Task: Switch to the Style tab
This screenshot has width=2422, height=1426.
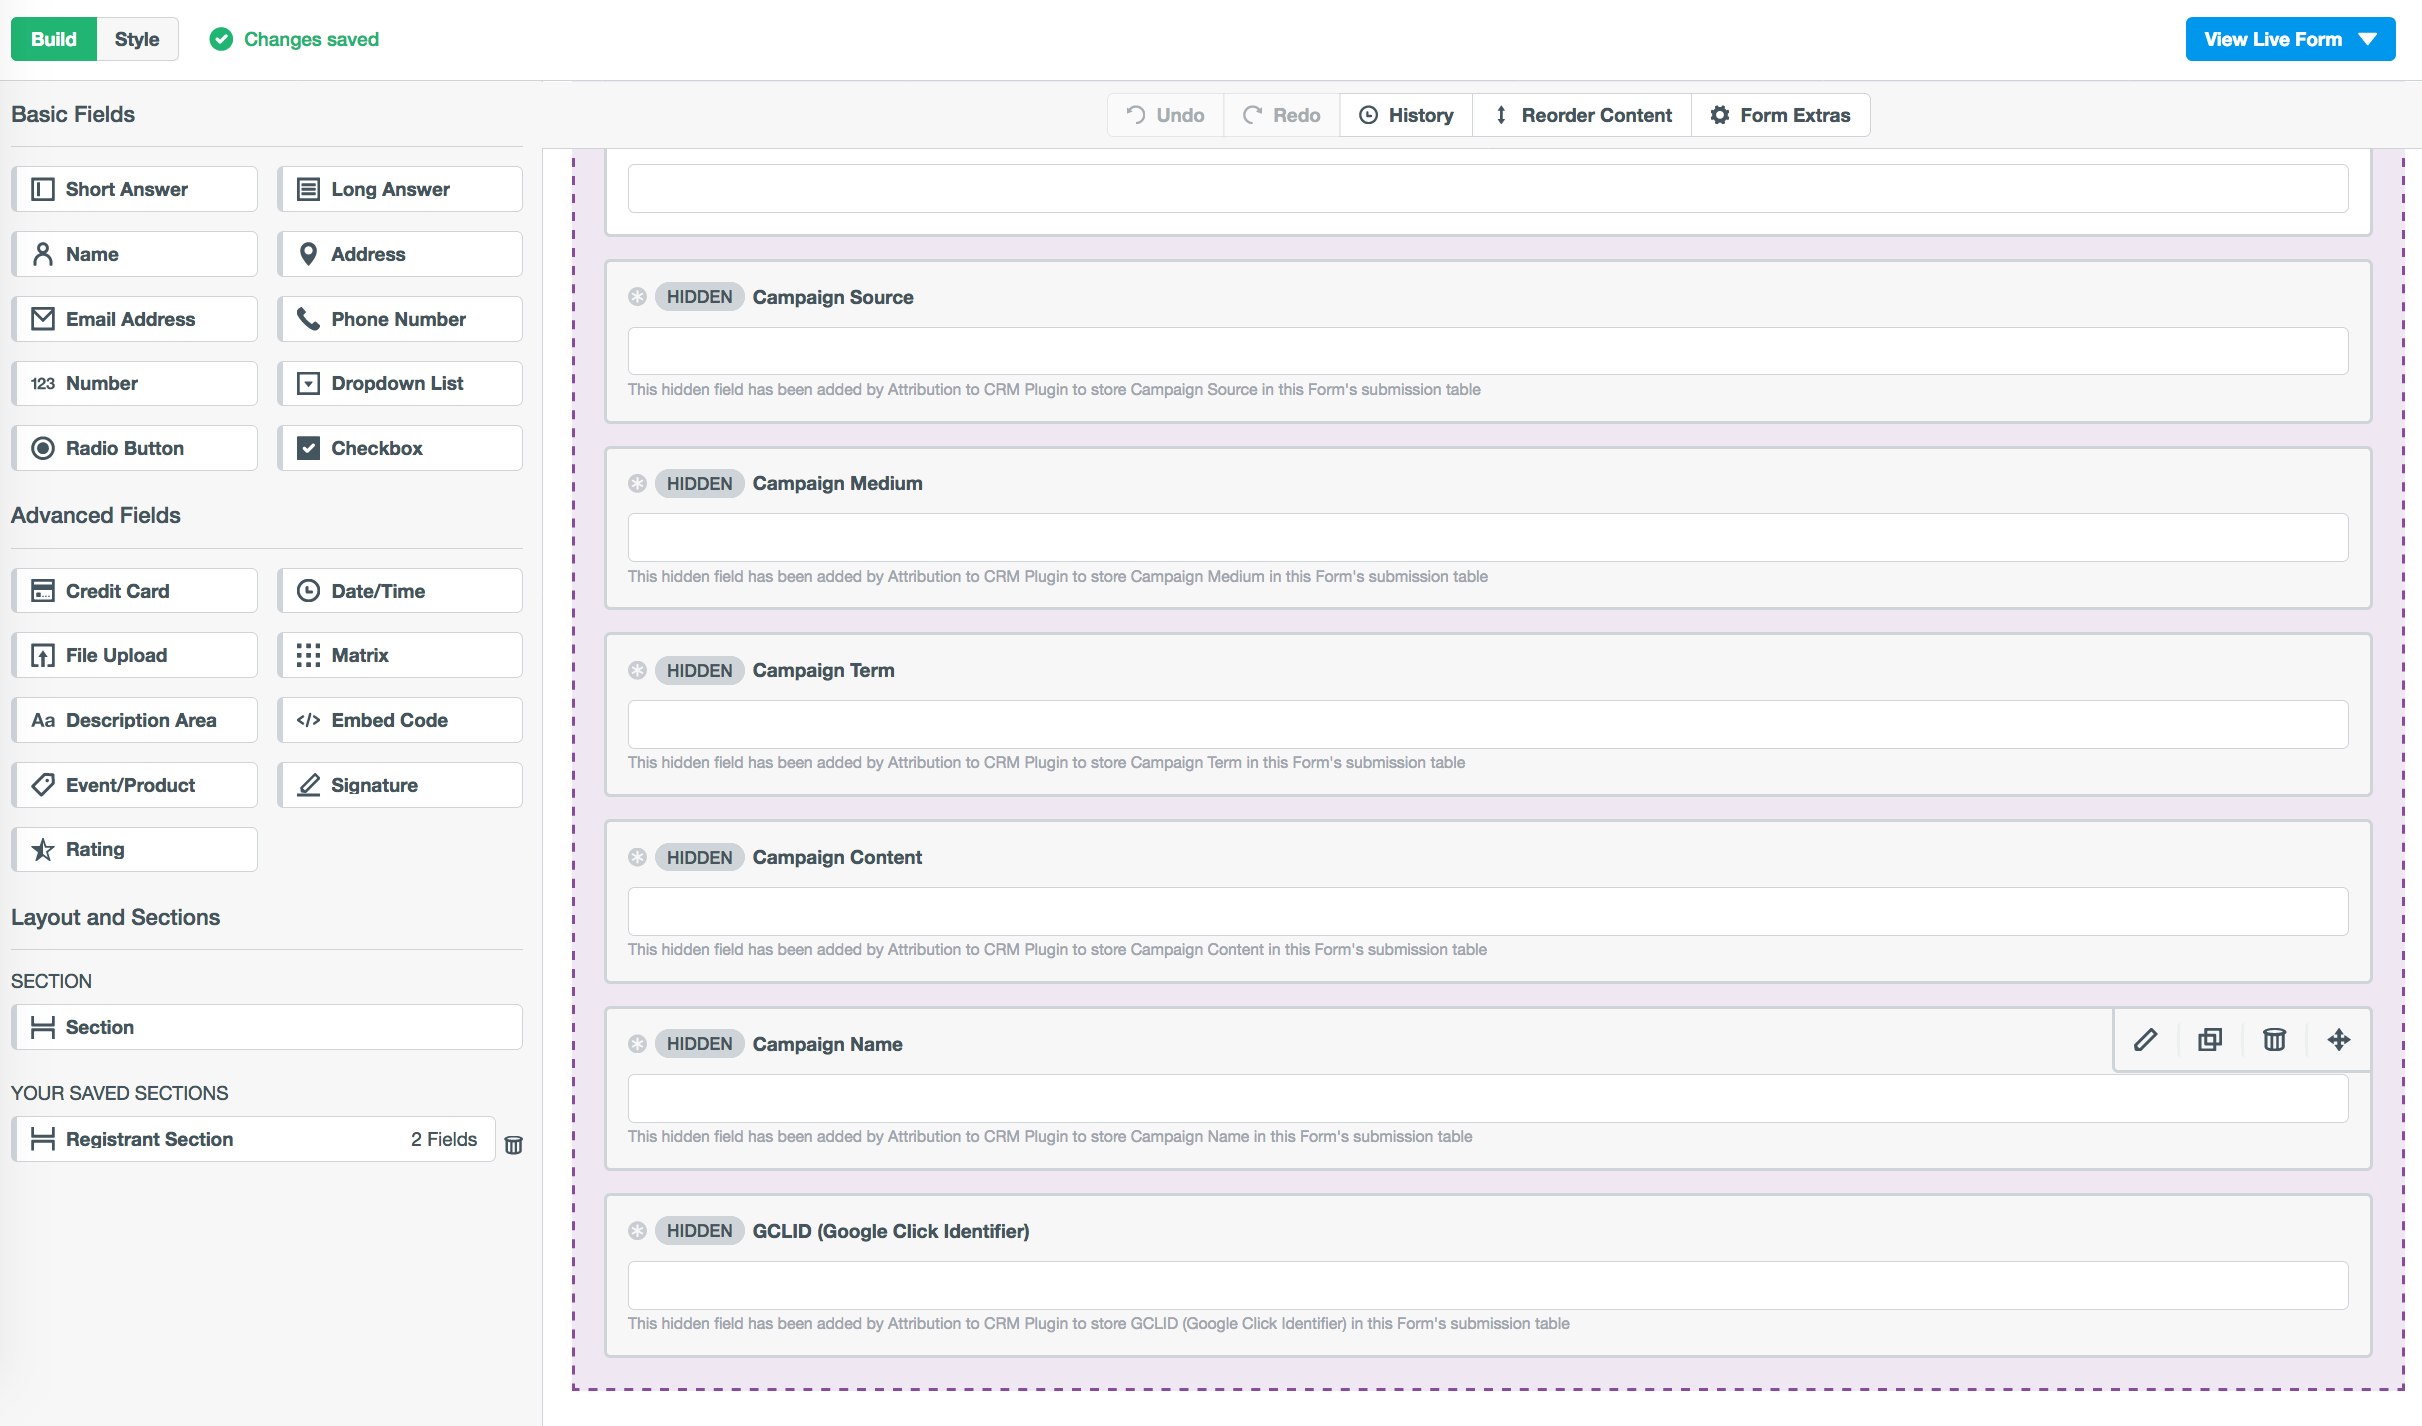Action: (137, 39)
